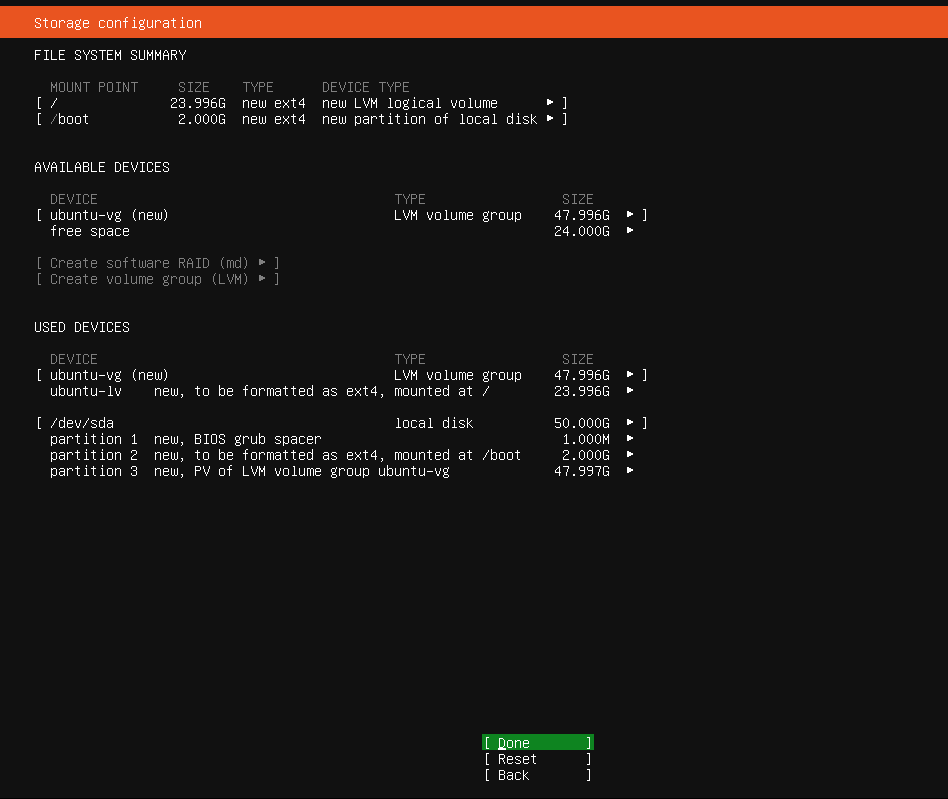Click the FILE SYSTEM SUMMARY heading

[110, 55]
